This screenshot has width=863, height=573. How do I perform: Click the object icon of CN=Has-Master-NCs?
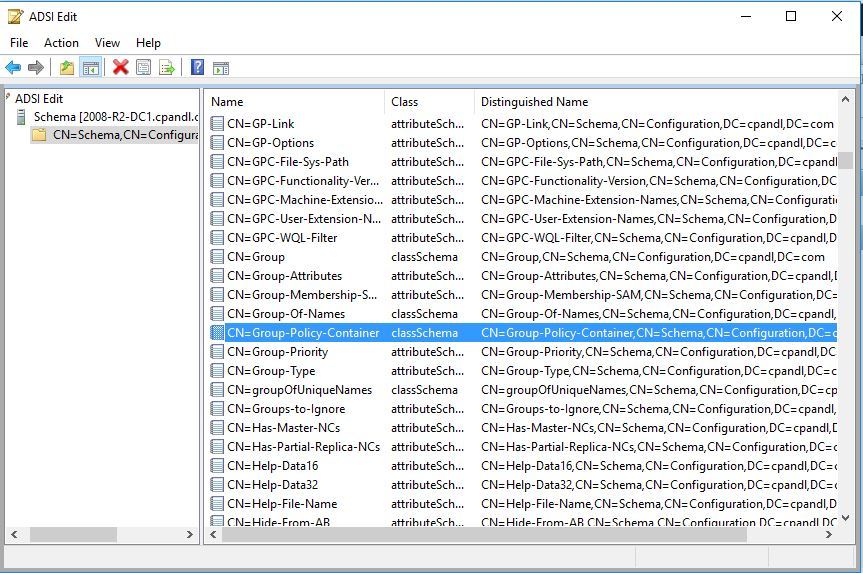click(x=217, y=428)
